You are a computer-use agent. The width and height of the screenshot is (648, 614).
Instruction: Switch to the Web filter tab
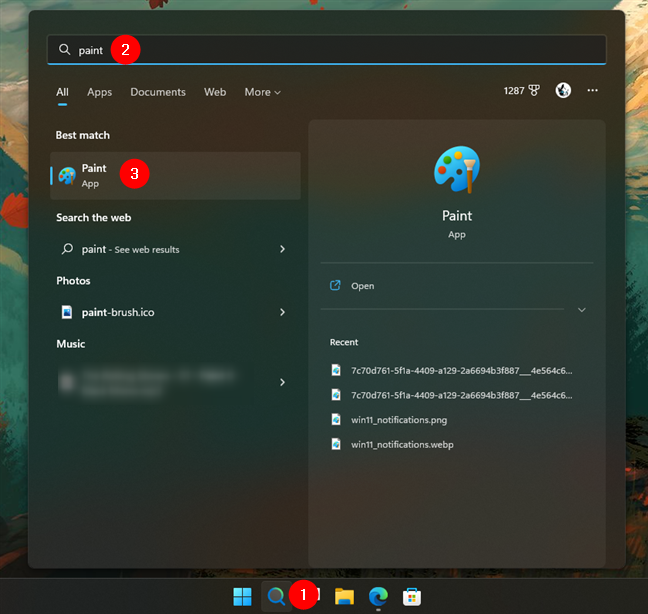point(215,92)
